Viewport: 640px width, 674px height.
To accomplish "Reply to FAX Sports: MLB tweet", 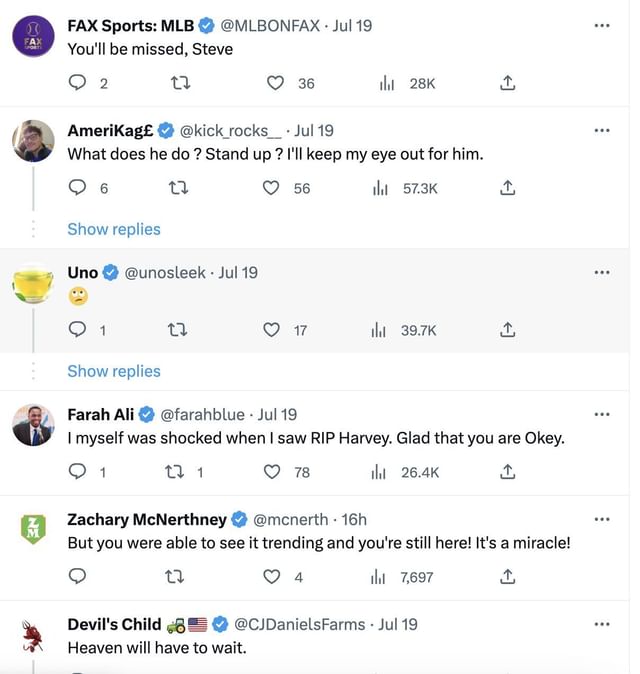I will click(x=77, y=83).
